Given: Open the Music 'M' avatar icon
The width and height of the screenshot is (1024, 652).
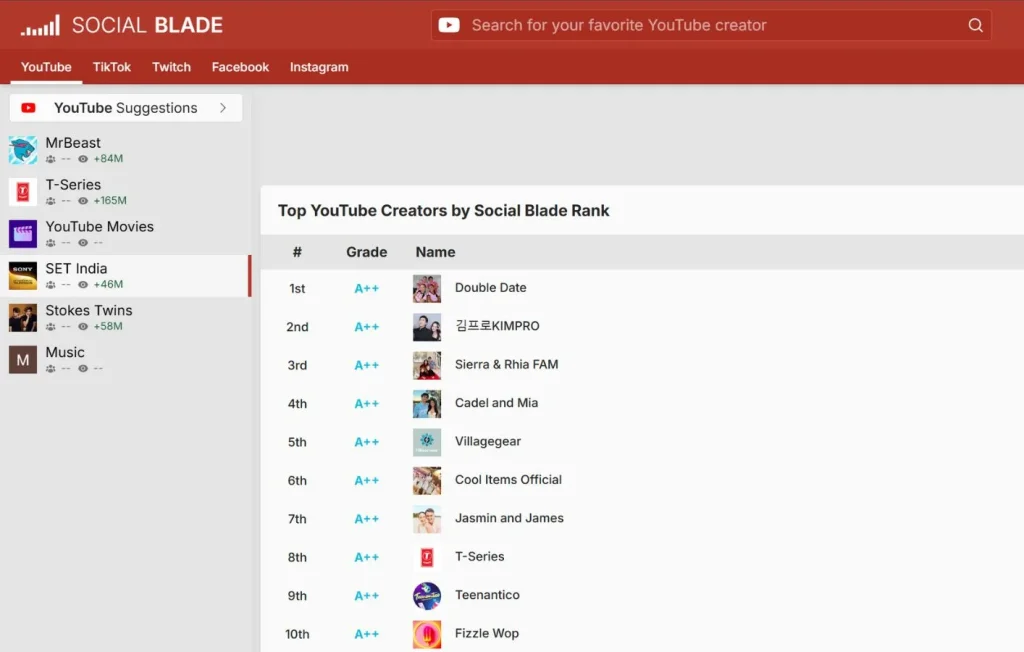Looking at the screenshot, I should 23,359.
